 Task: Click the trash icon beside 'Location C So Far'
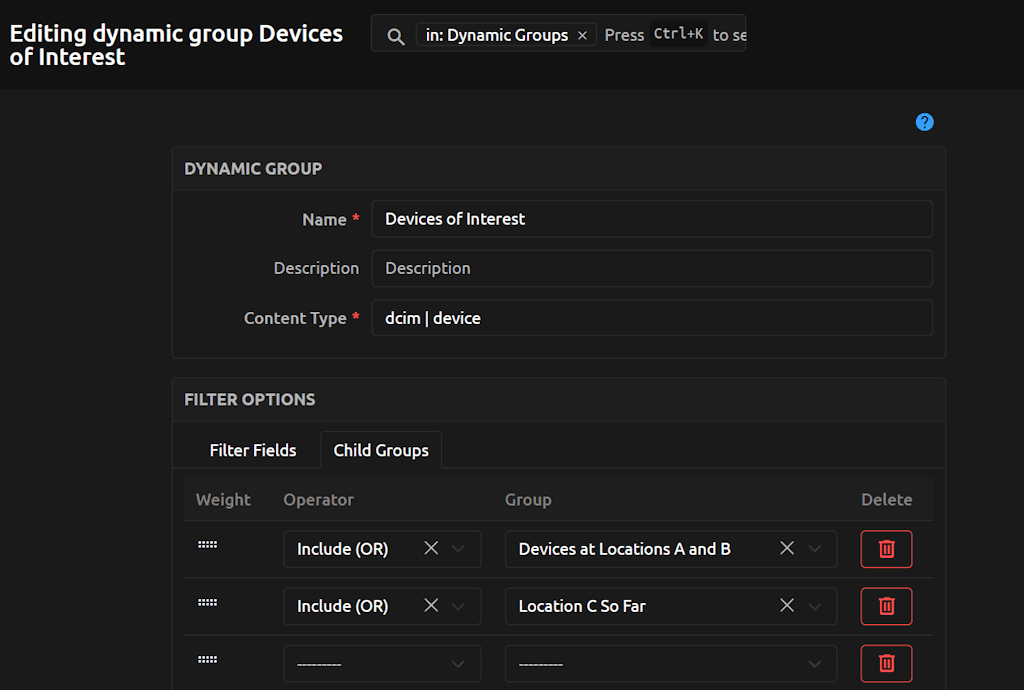click(886, 606)
